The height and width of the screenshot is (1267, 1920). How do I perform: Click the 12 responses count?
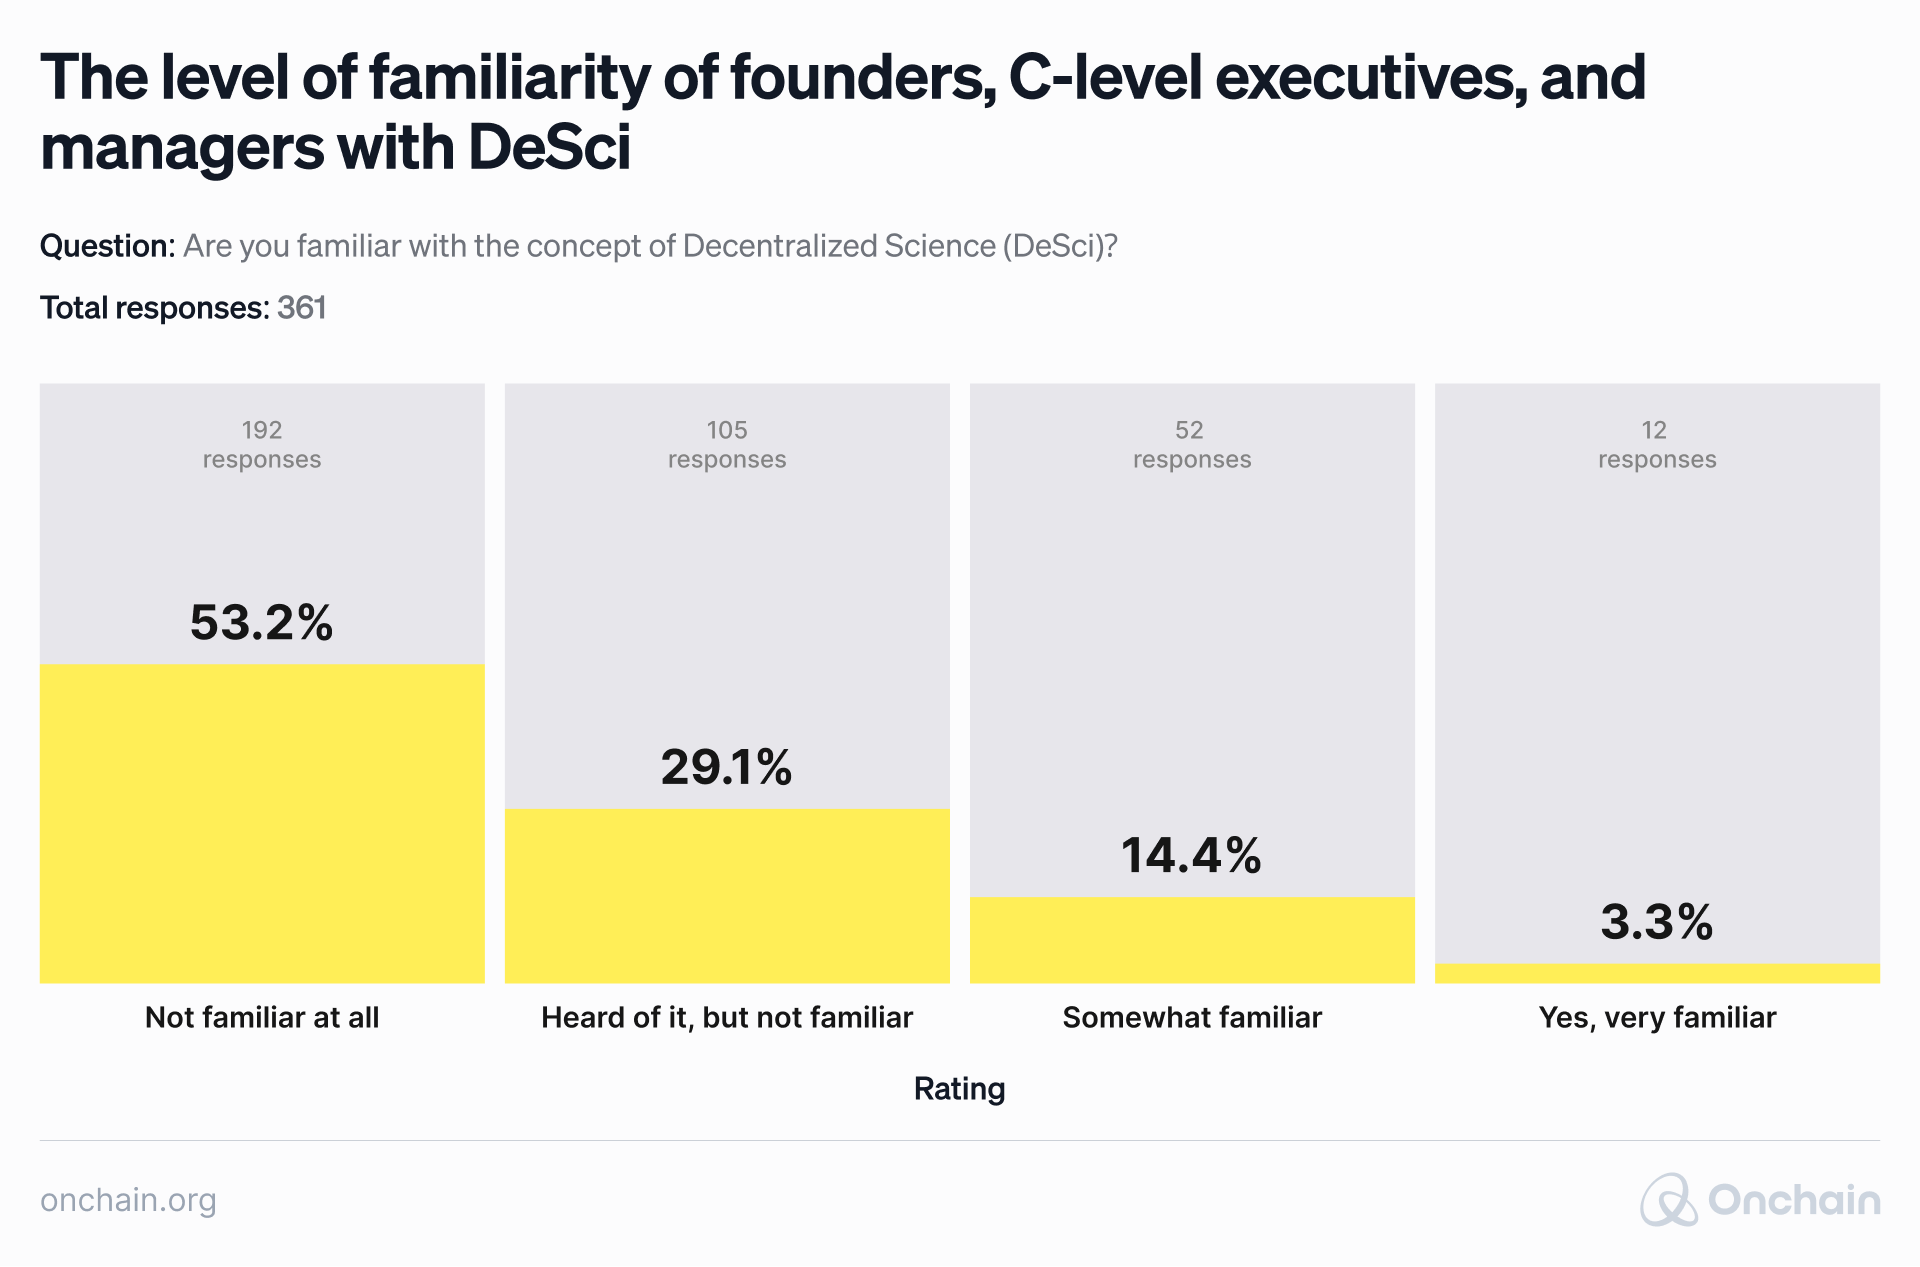click(1657, 444)
